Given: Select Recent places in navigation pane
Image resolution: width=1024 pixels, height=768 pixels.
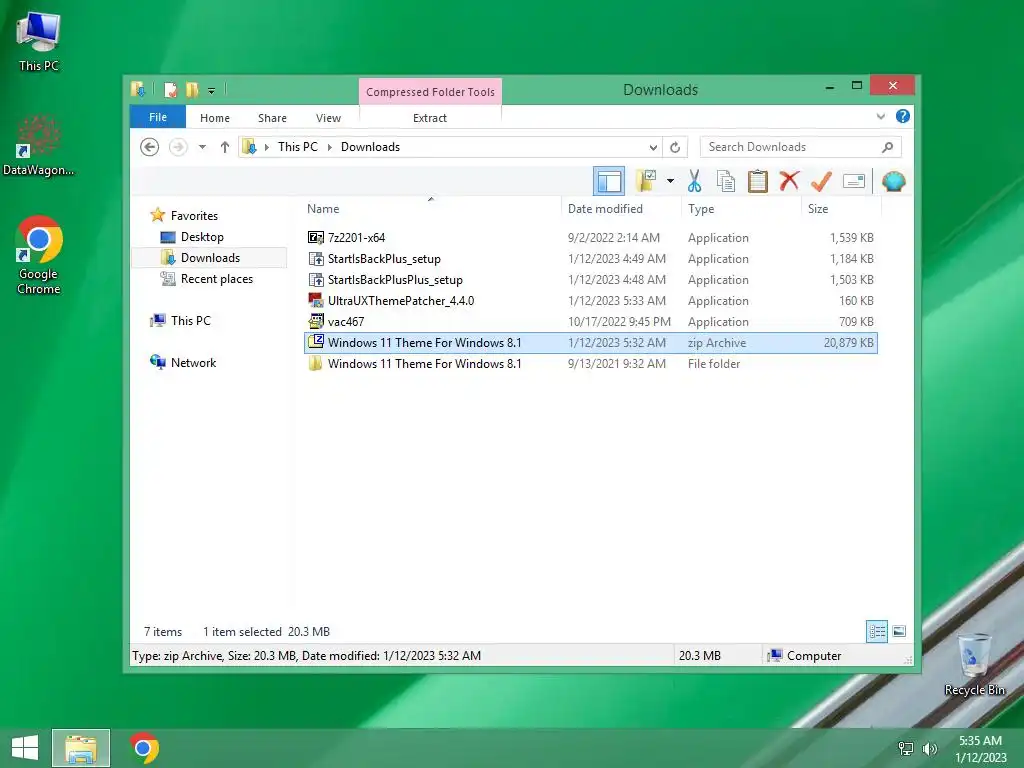Looking at the screenshot, I should click(x=216, y=279).
